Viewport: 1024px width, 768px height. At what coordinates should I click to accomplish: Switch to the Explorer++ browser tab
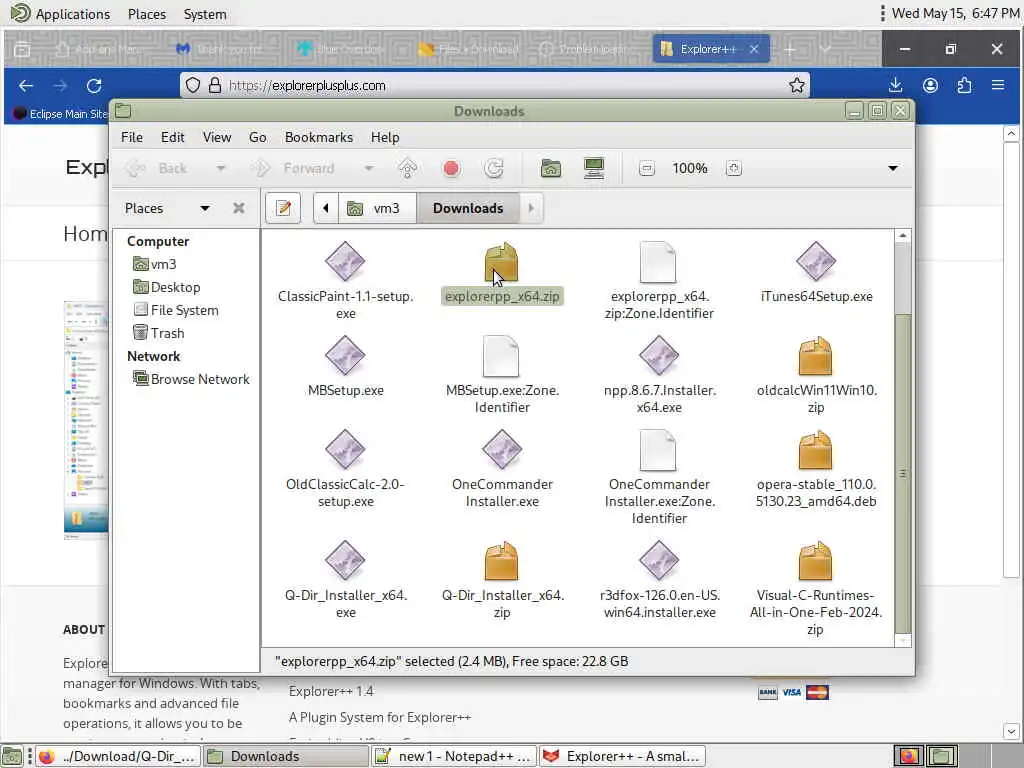click(709, 49)
